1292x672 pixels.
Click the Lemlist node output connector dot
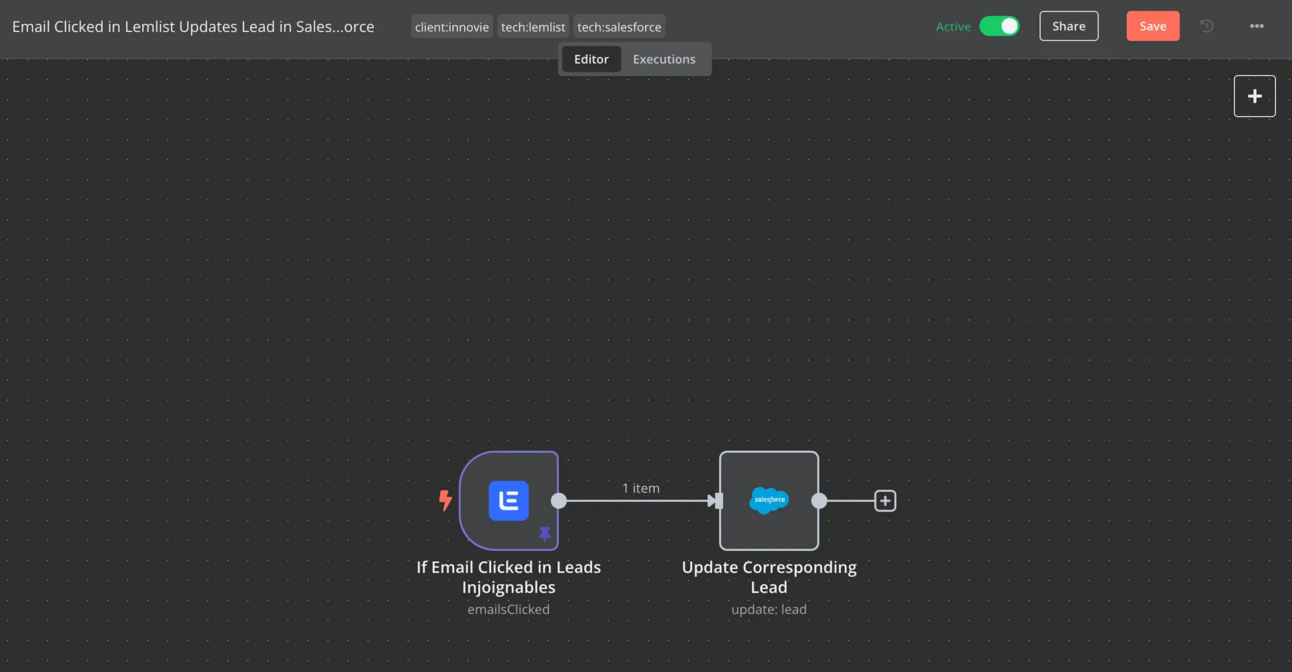pyautogui.click(x=559, y=501)
